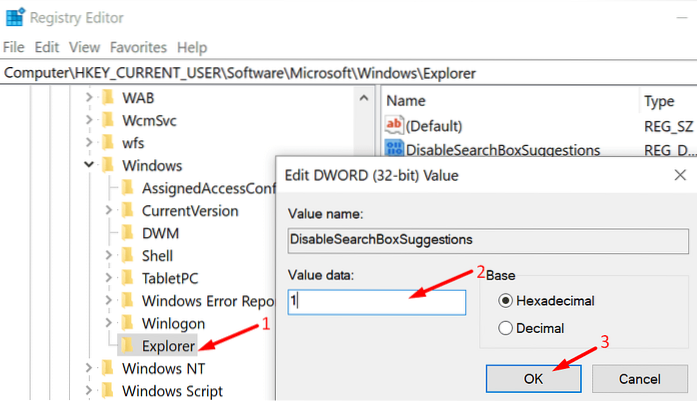Select the (Default) string value icon

(396, 126)
